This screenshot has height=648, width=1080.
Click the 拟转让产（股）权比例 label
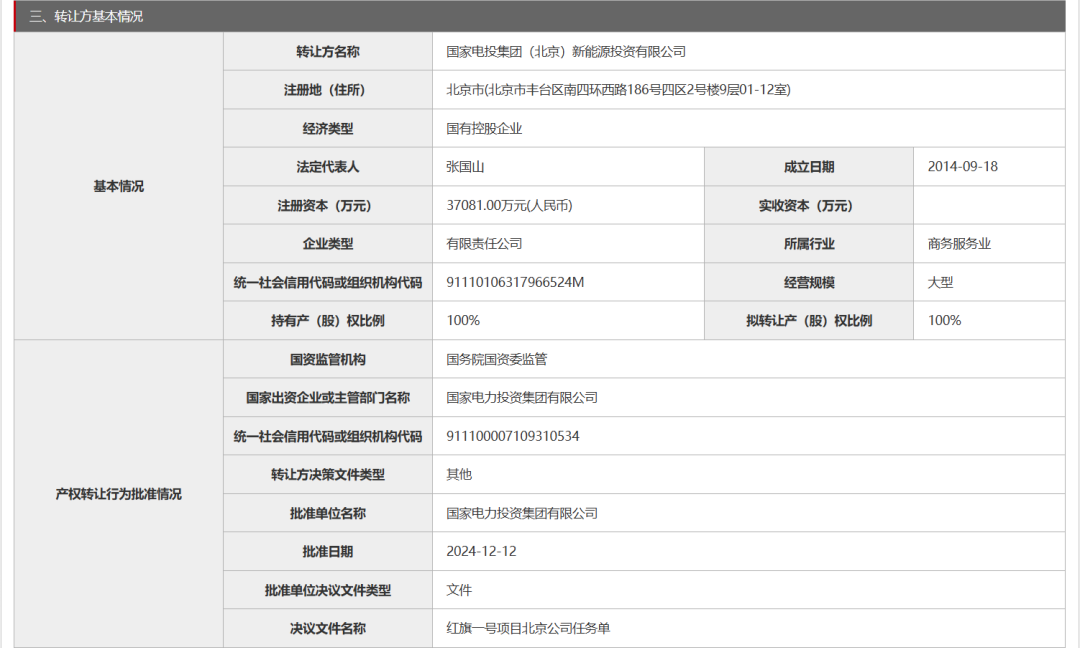pos(809,321)
